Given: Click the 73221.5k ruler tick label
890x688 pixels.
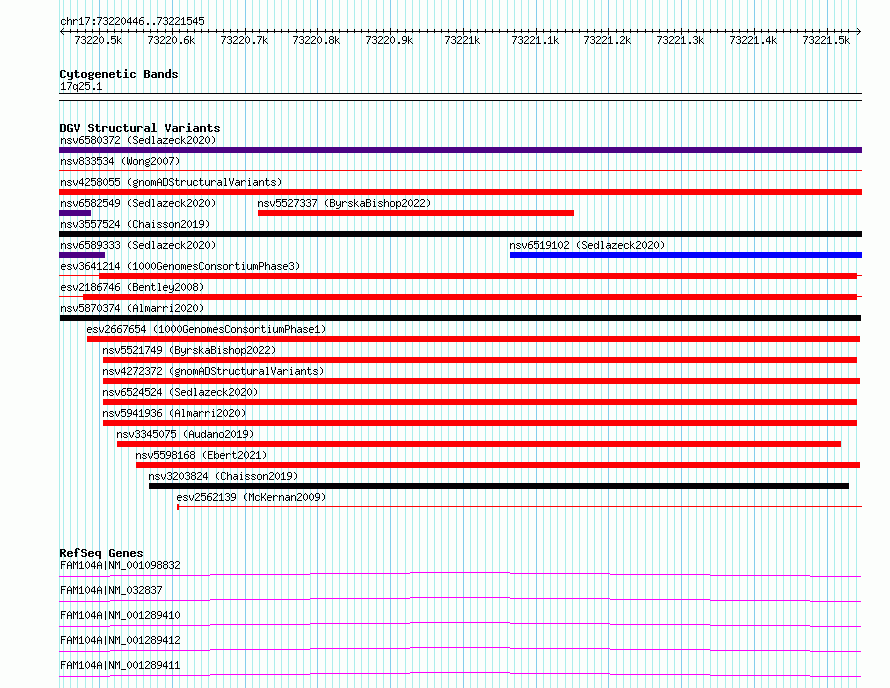Looking at the screenshot, I should [826, 40].
